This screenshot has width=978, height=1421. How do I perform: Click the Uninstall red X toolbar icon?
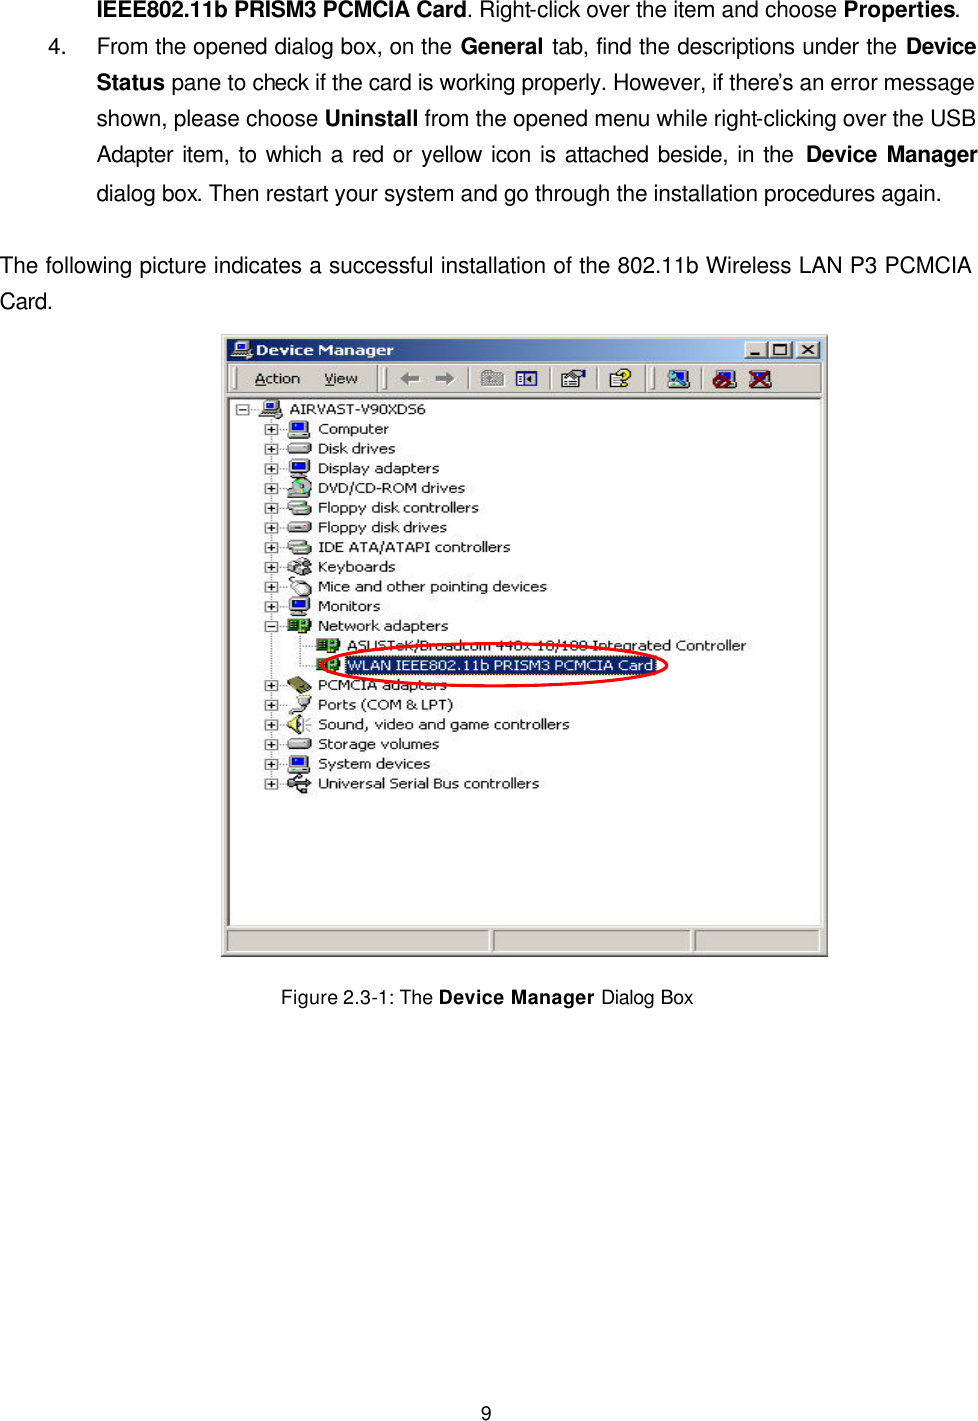pos(759,378)
